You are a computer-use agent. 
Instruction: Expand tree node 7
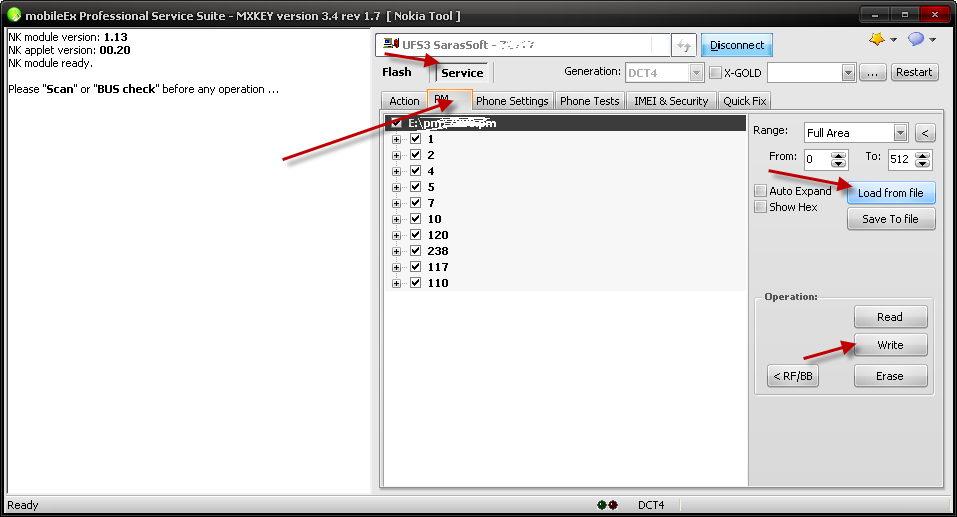coord(397,203)
